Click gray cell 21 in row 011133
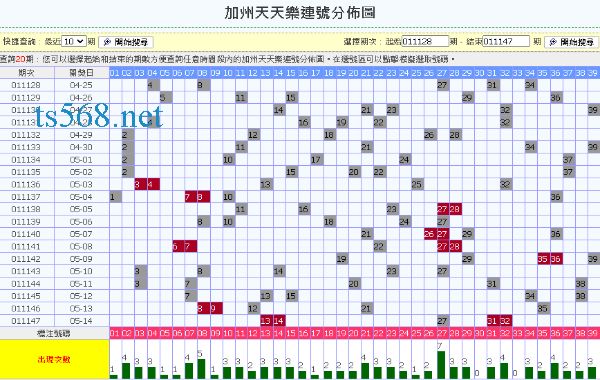Viewport: 600px width, 380px height. (x=367, y=147)
